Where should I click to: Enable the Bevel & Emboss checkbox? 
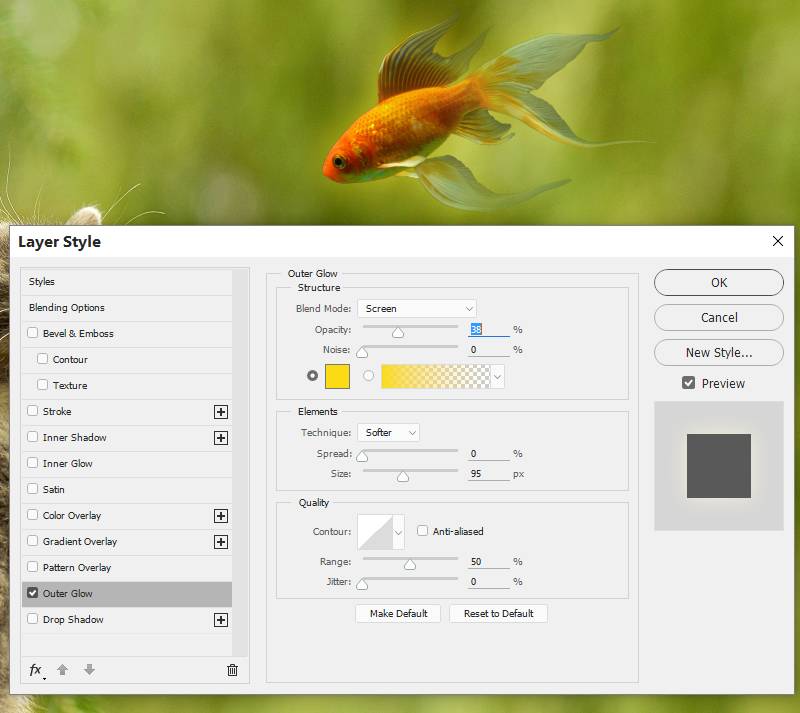[x=33, y=334]
